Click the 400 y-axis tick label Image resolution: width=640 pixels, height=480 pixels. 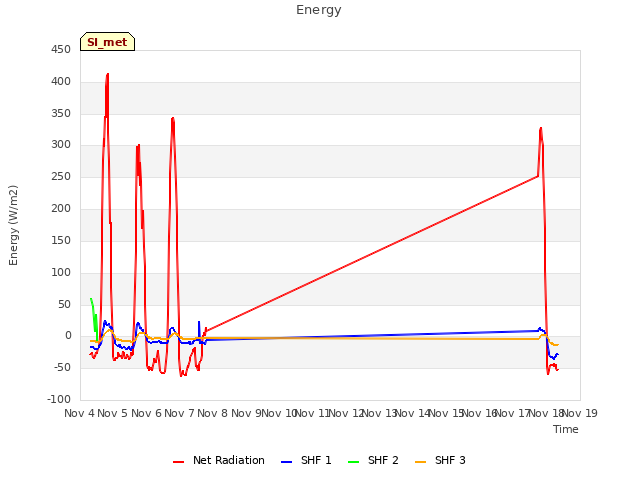pyautogui.click(x=61, y=82)
